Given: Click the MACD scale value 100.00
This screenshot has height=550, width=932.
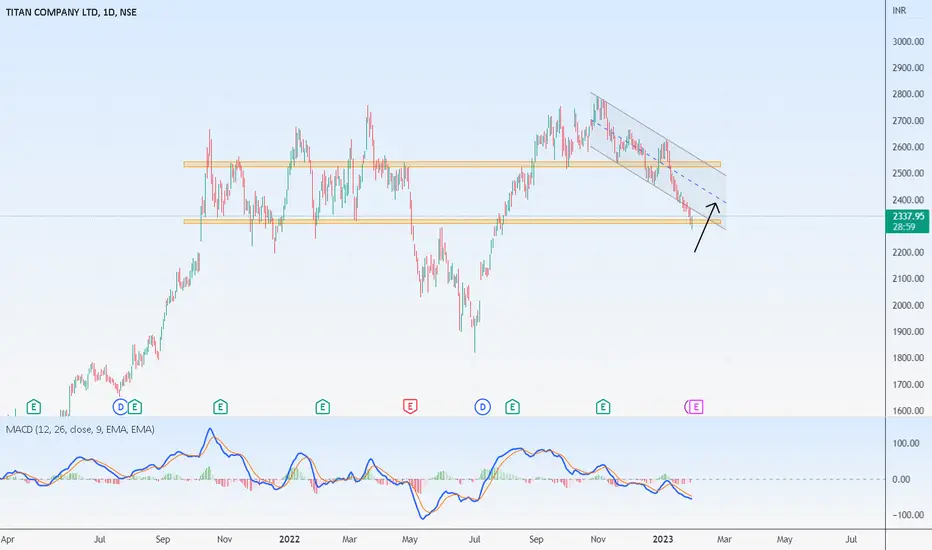Looking at the screenshot, I should [x=906, y=443].
